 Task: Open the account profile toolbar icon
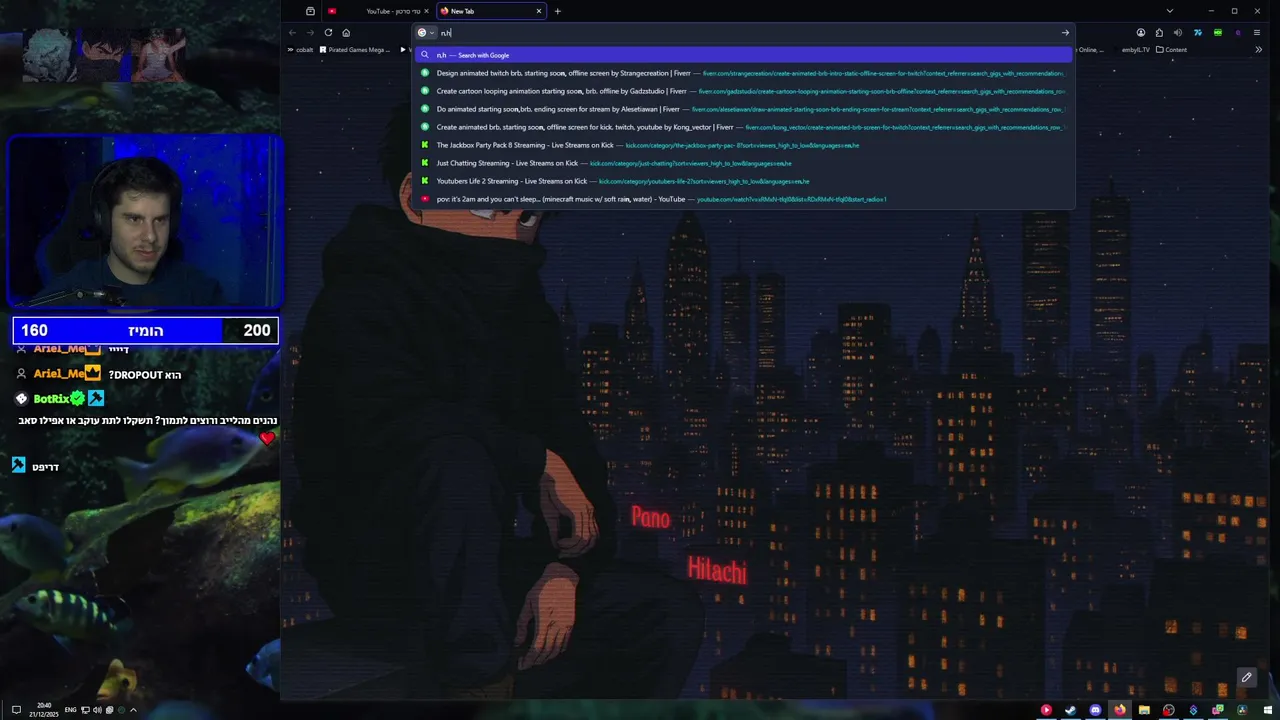1141,33
